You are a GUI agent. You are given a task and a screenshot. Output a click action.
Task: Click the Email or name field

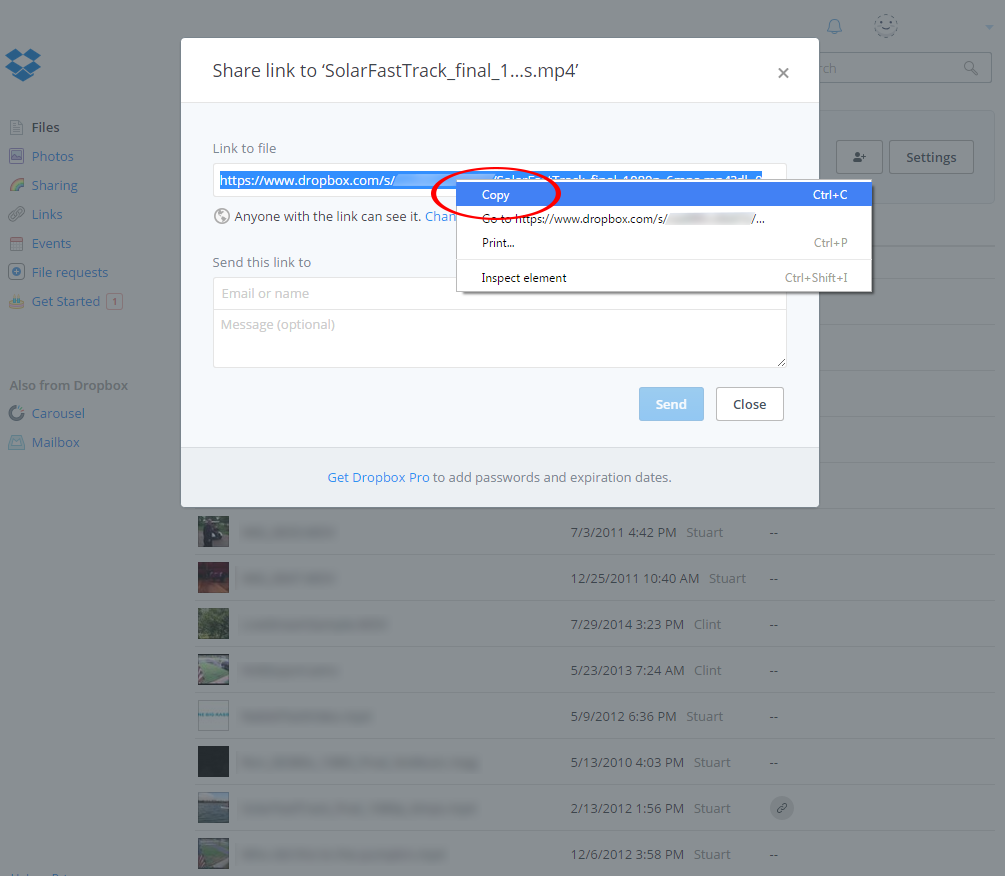click(x=499, y=293)
